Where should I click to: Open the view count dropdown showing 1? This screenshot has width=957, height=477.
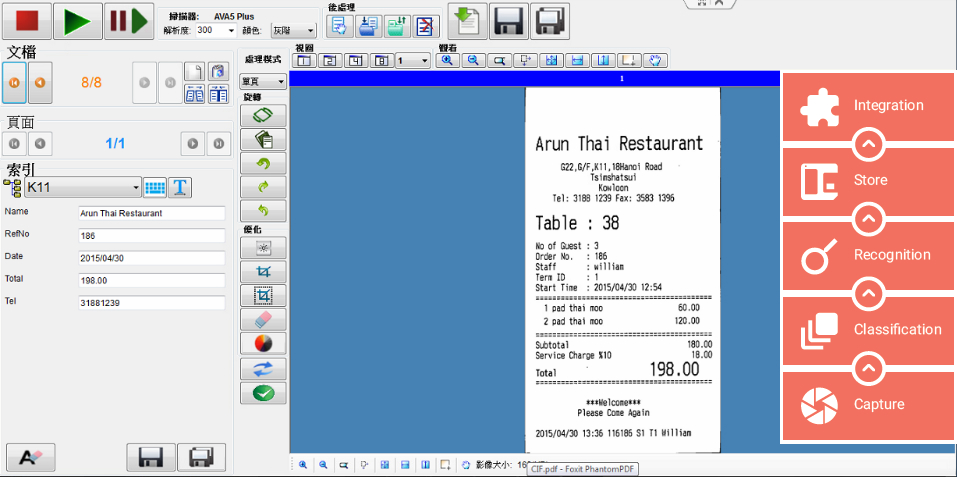pos(413,60)
